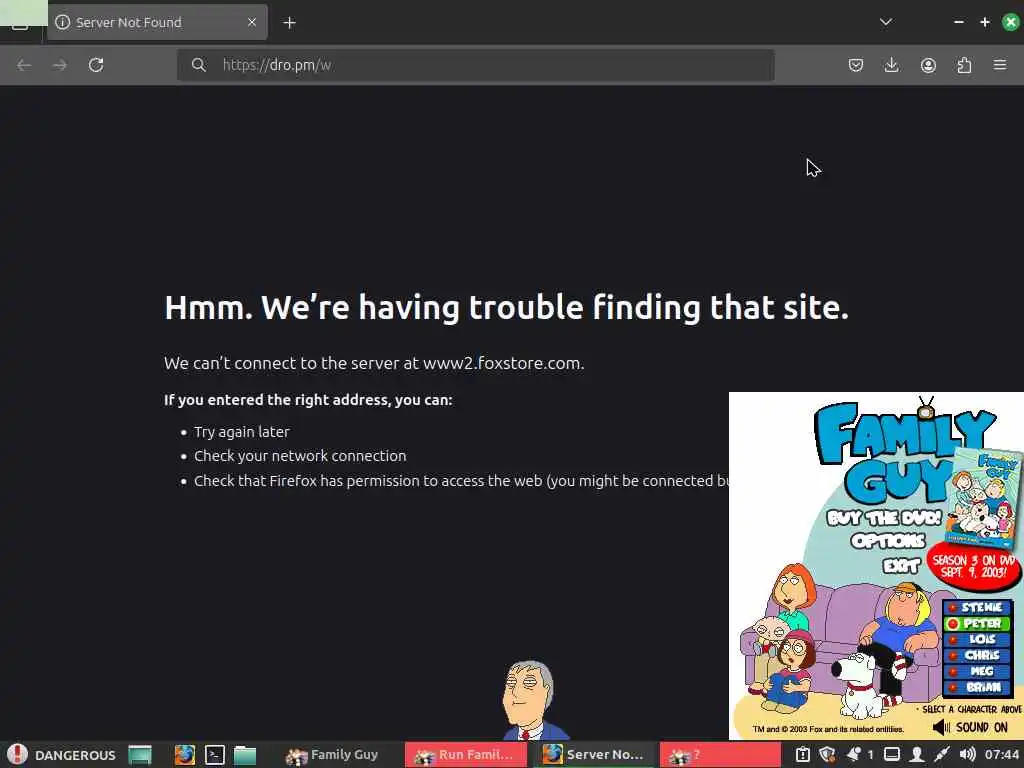Image resolution: width=1024 pixels, height=768 pixels.
Task: Open the file manager folder launcher
Action: (245, 755)
